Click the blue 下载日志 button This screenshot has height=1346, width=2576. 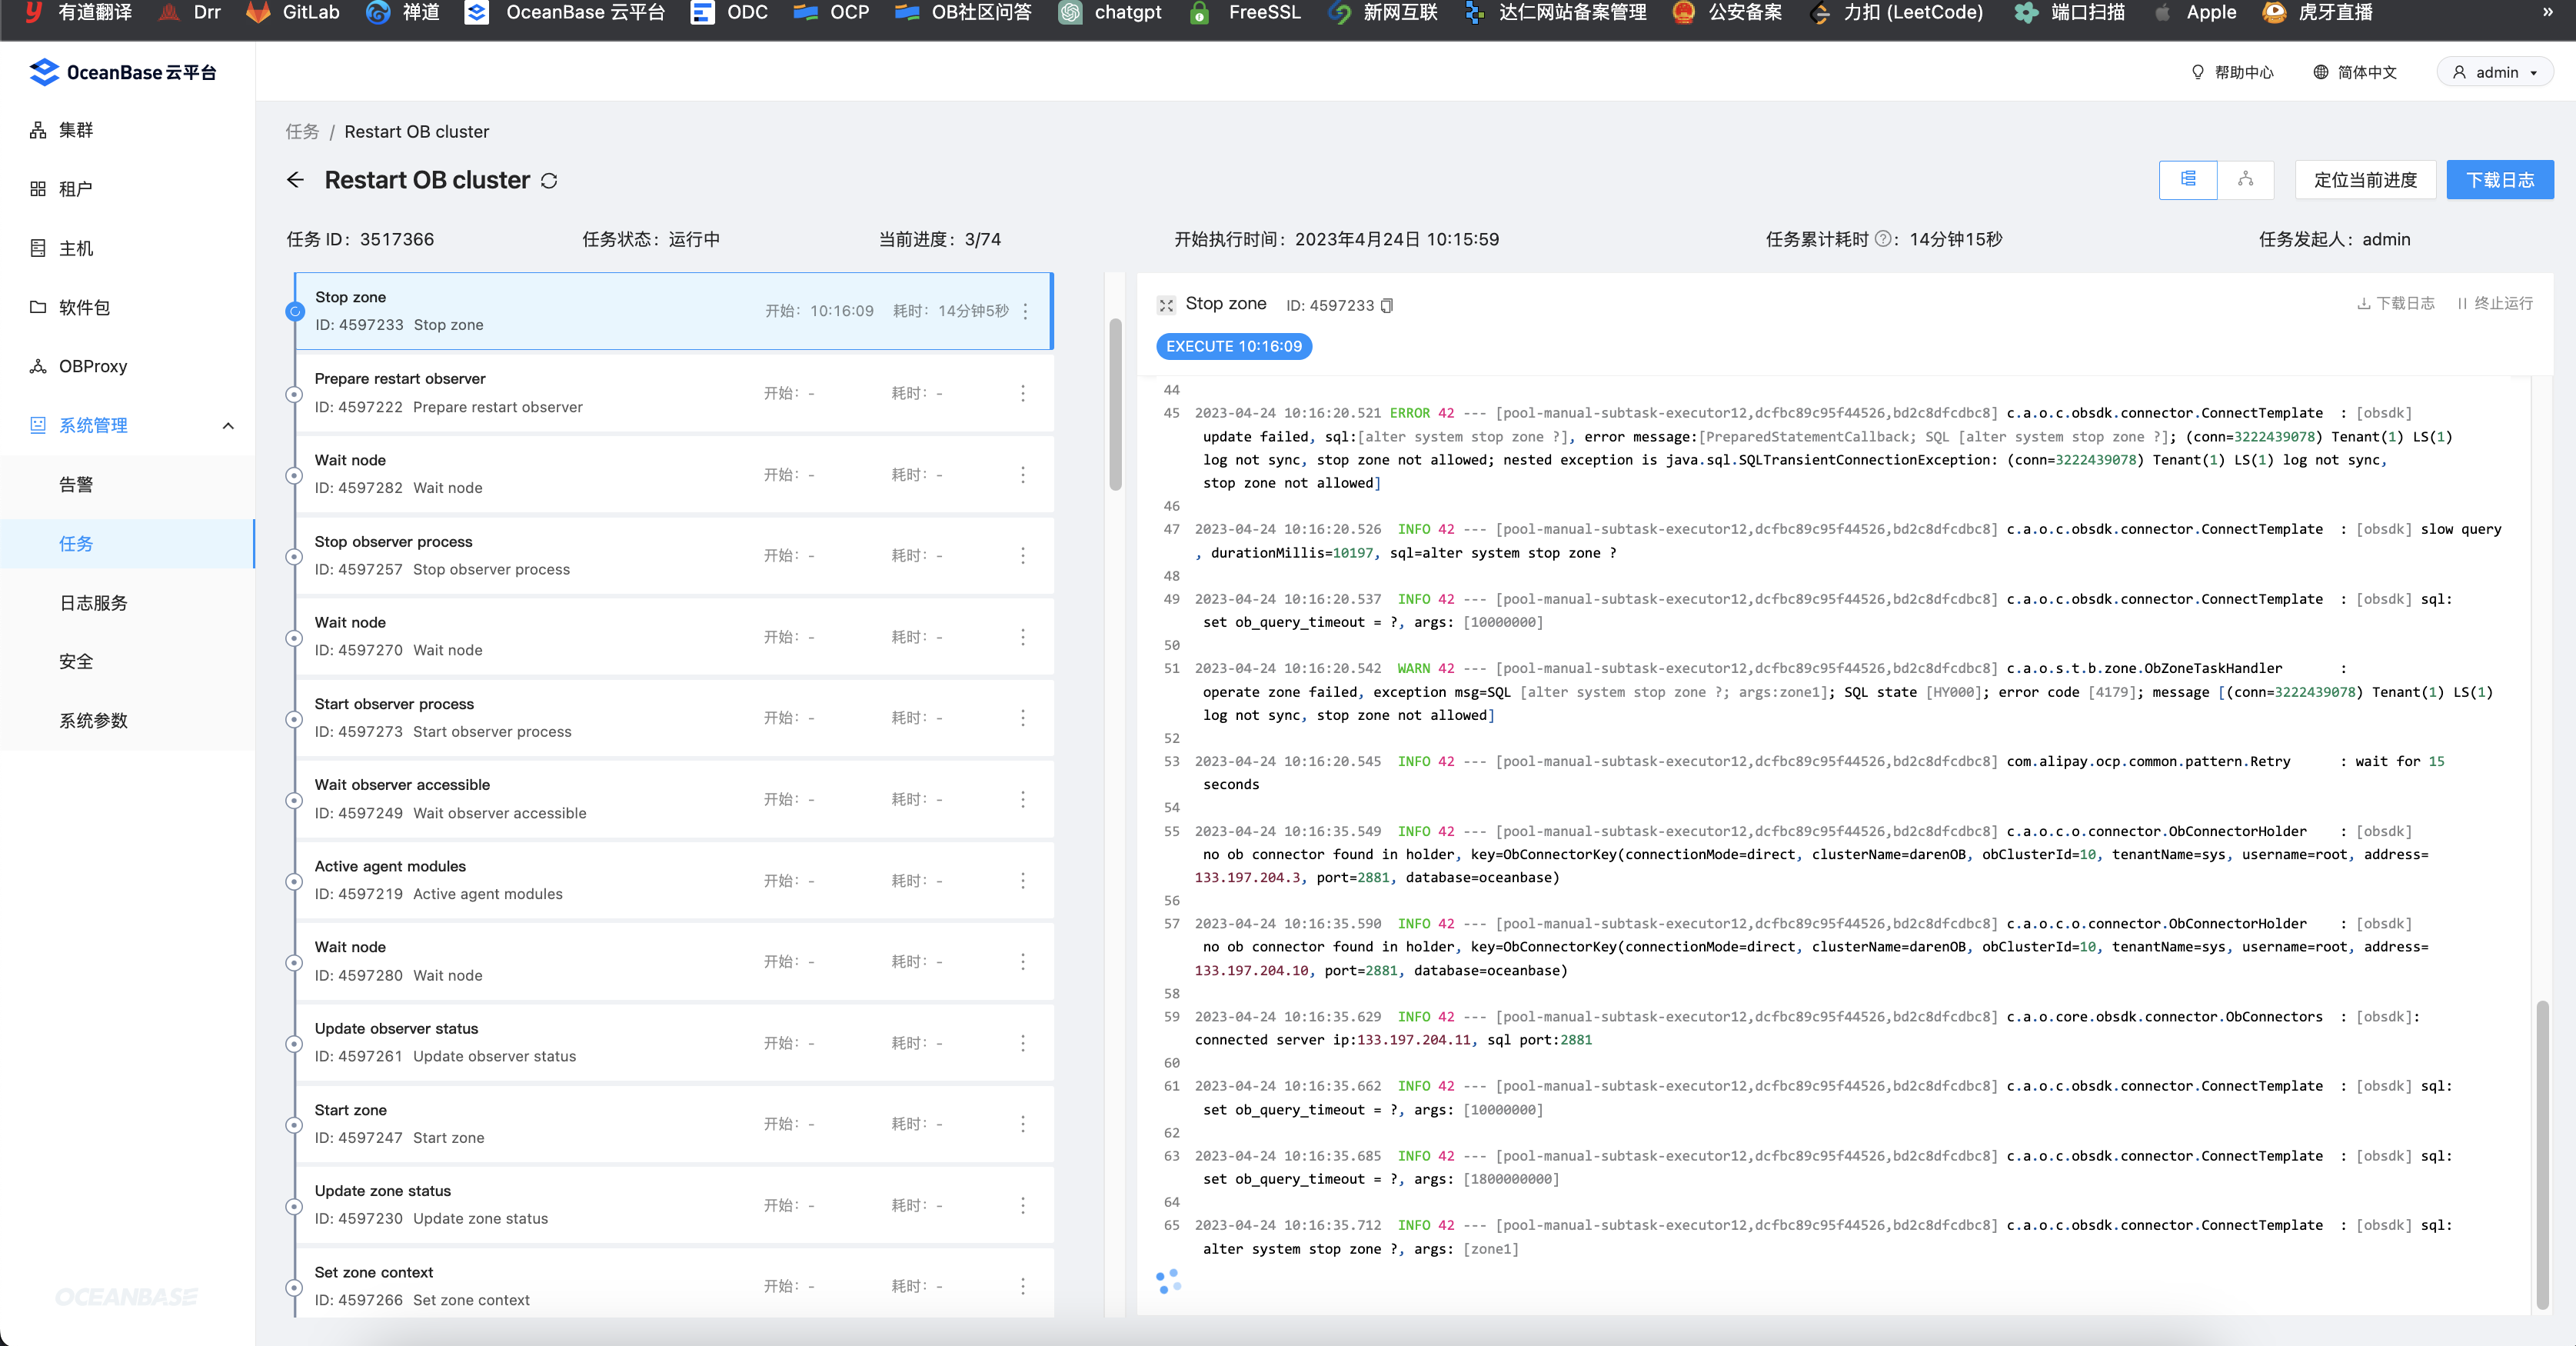(2499, 180)
